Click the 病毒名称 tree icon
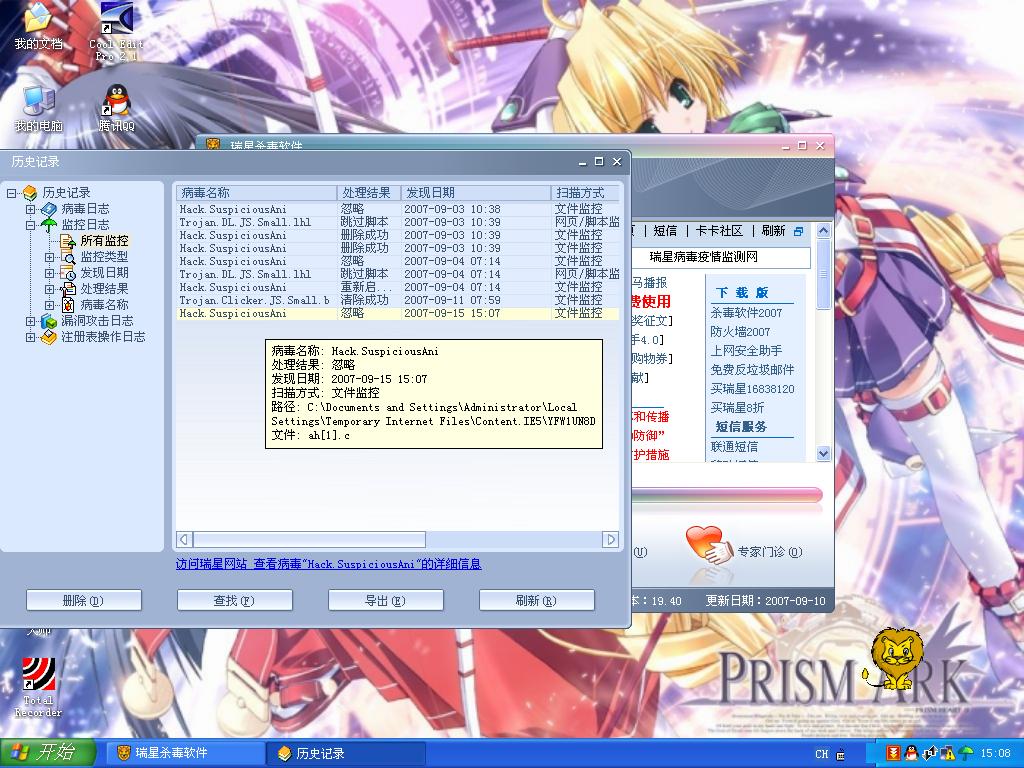Viewport: 1024px width, 768px height. [68, 305]
